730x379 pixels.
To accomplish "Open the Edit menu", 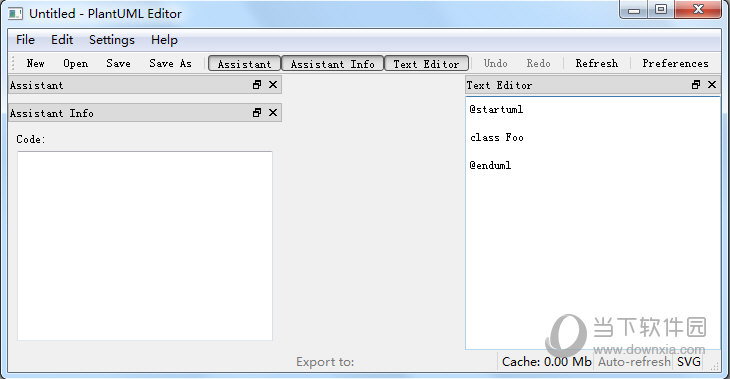I will [62, 40].
